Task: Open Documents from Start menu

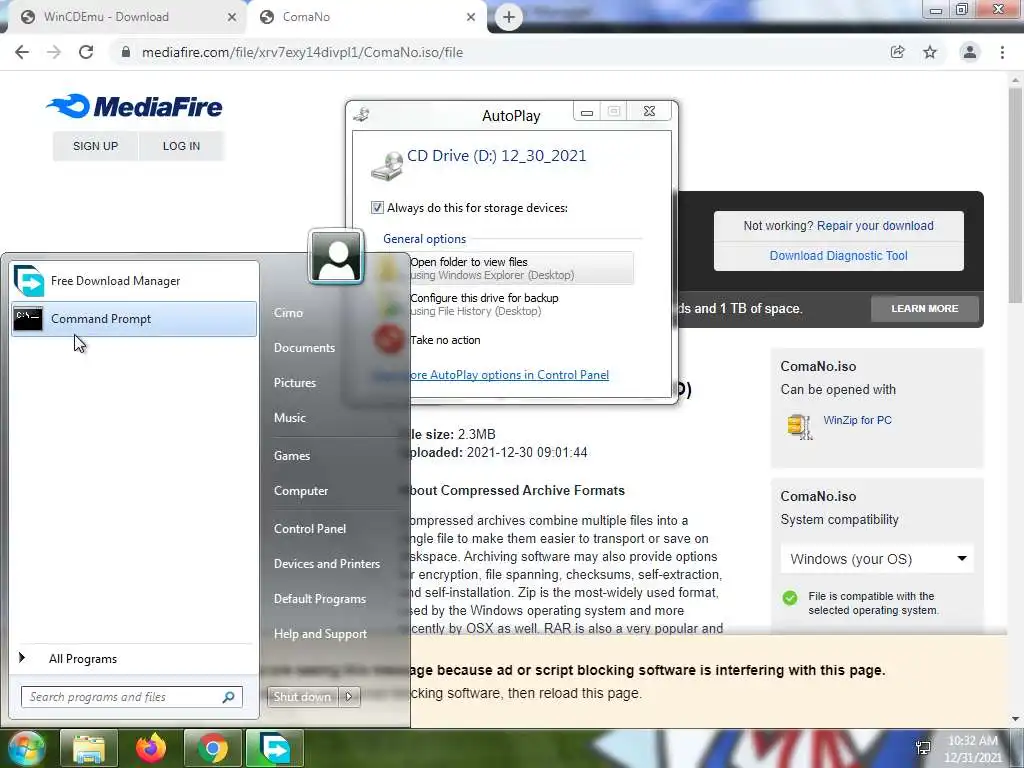Action: (x=304, y=347)
